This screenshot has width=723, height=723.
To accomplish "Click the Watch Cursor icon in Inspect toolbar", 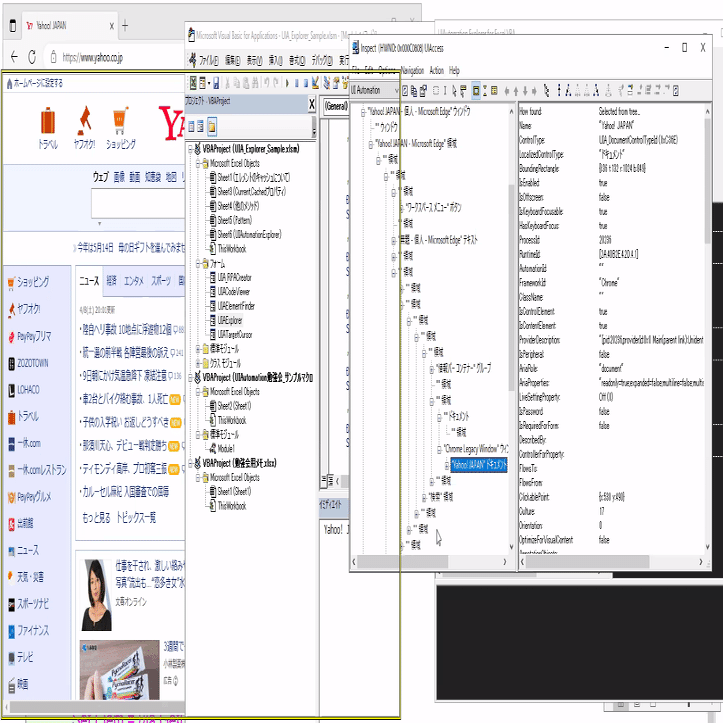I will point(454,90).
